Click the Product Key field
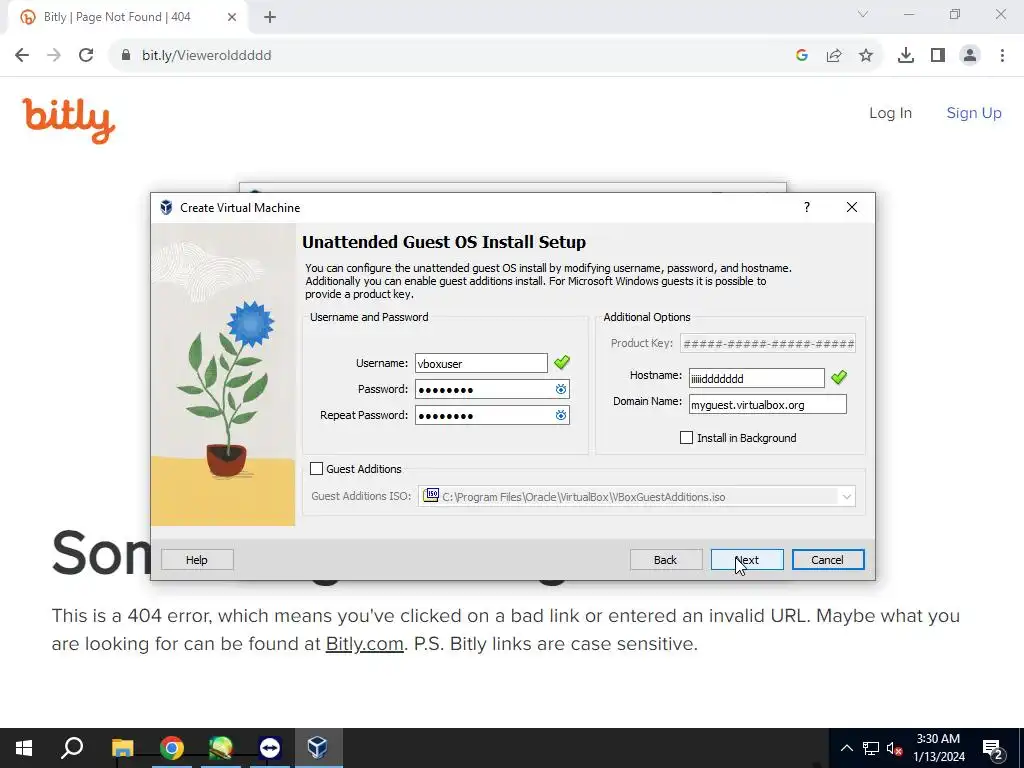1024x768 pixels. [x=767, y=344]
